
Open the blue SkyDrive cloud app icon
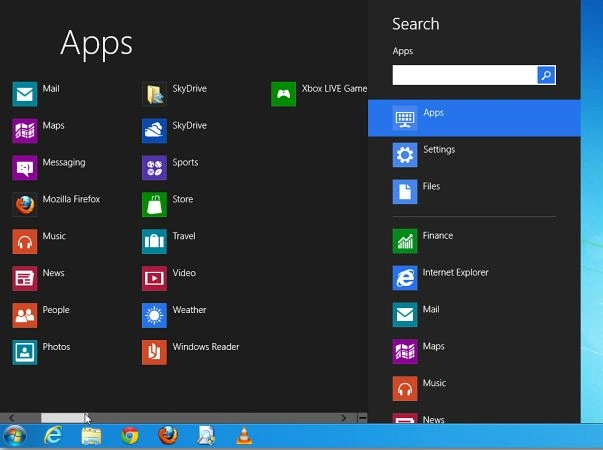pyautogui.click(x=154, y=131)
